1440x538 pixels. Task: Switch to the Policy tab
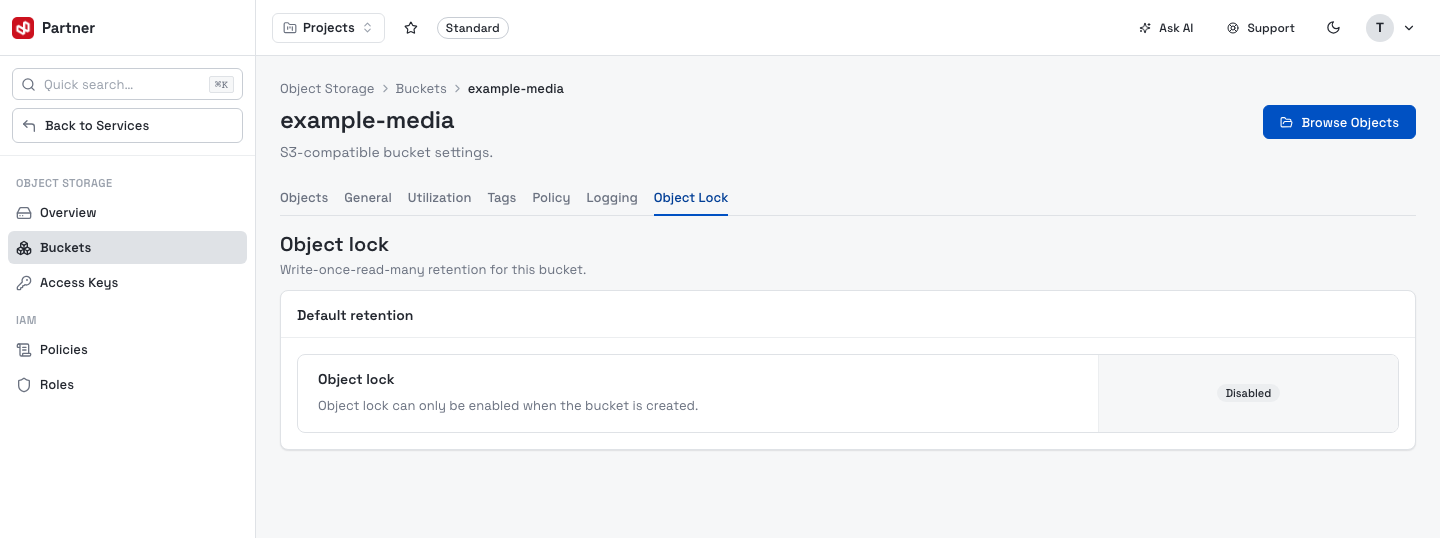click(551, 198)
